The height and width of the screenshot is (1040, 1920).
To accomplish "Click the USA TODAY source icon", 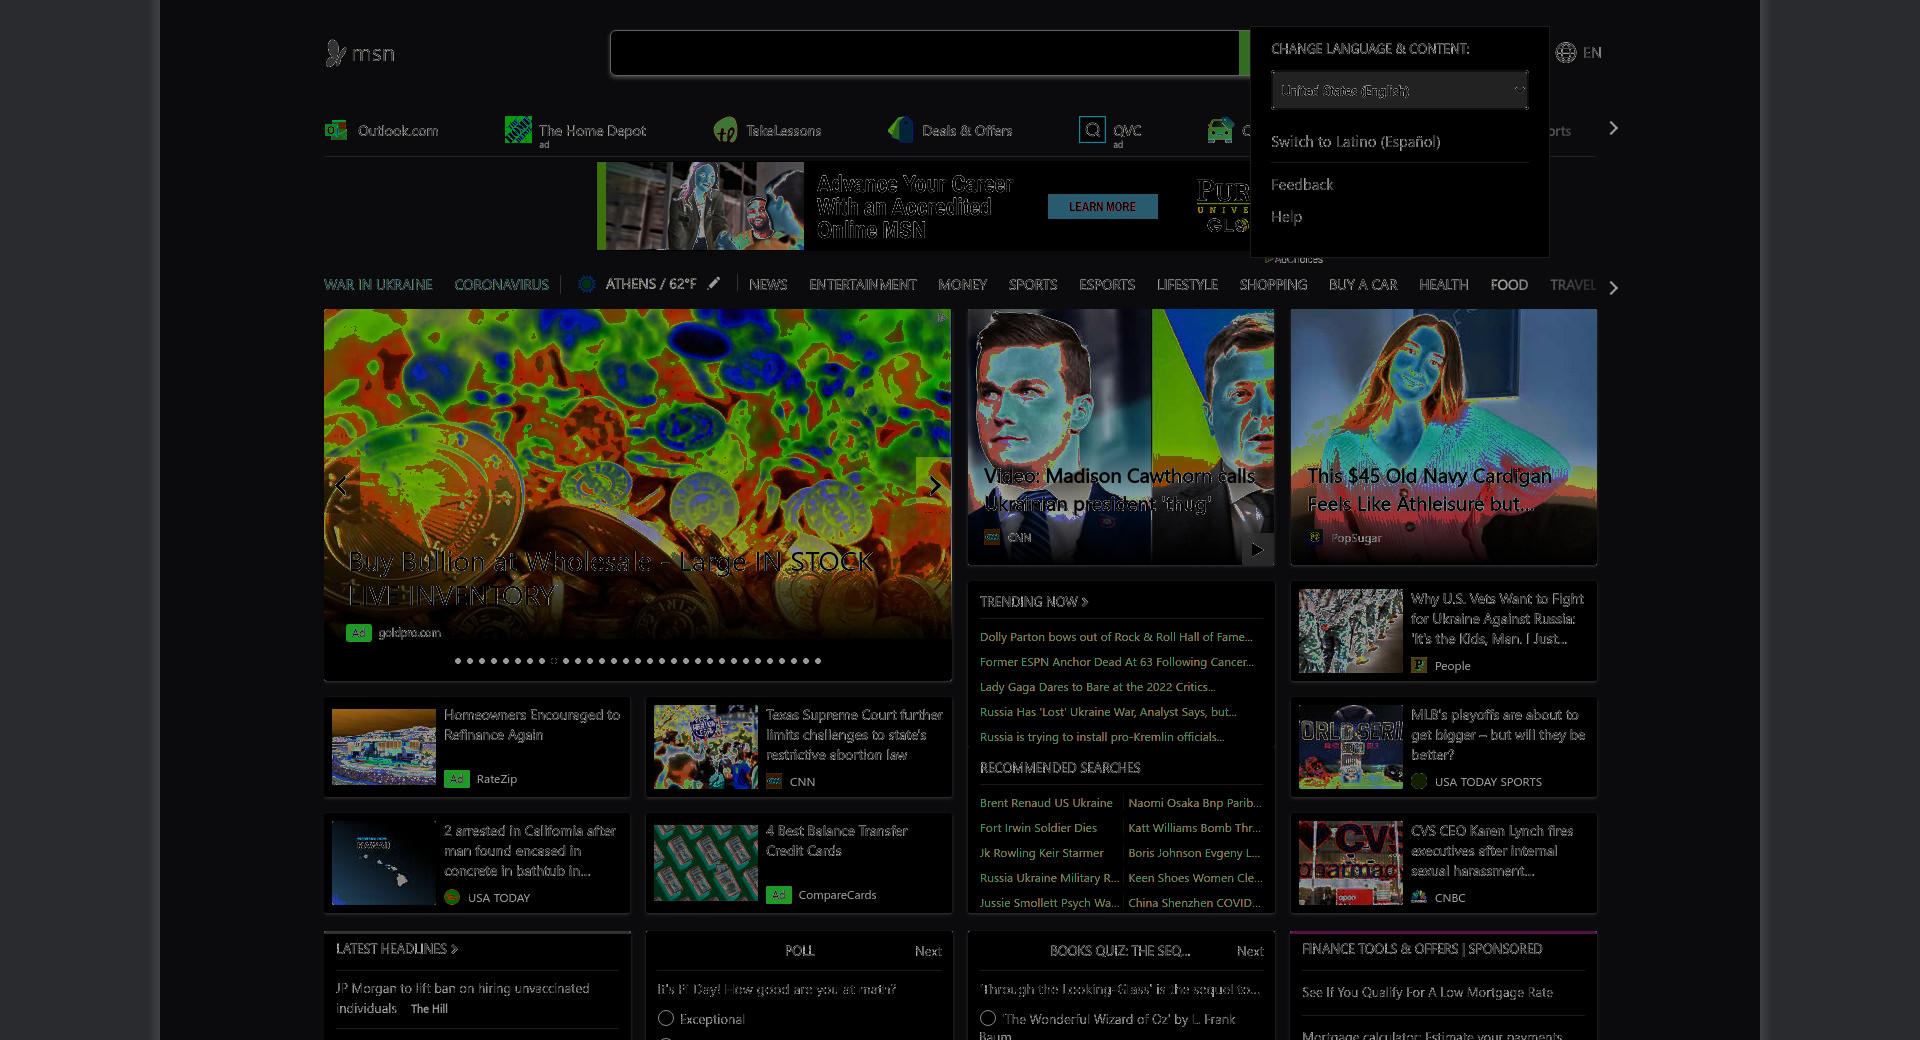I will click(452, 897).
